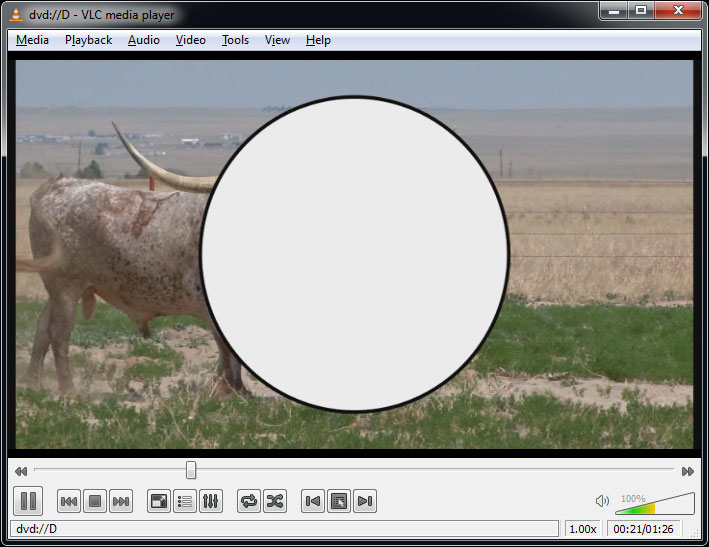Open the DVD menu icon
The height and width of the screenshot is (547, 709).
339,501
